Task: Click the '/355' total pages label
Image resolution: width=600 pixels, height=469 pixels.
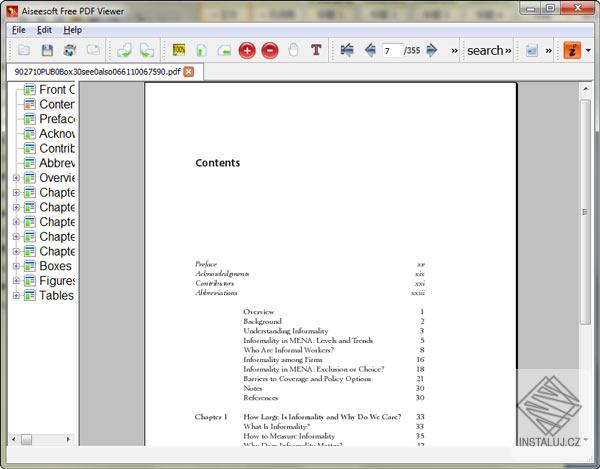Action: coord(412,50)
